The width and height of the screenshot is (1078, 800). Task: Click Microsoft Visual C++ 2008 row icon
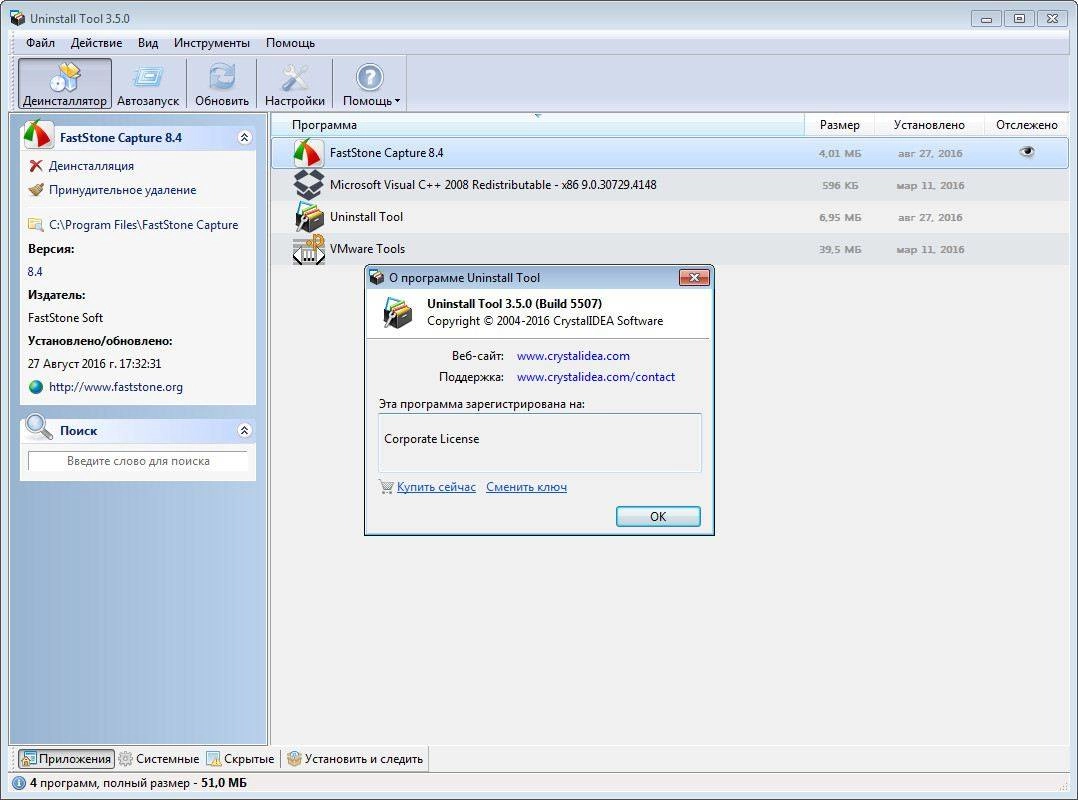pyautogui.click(x=308, y=185)
